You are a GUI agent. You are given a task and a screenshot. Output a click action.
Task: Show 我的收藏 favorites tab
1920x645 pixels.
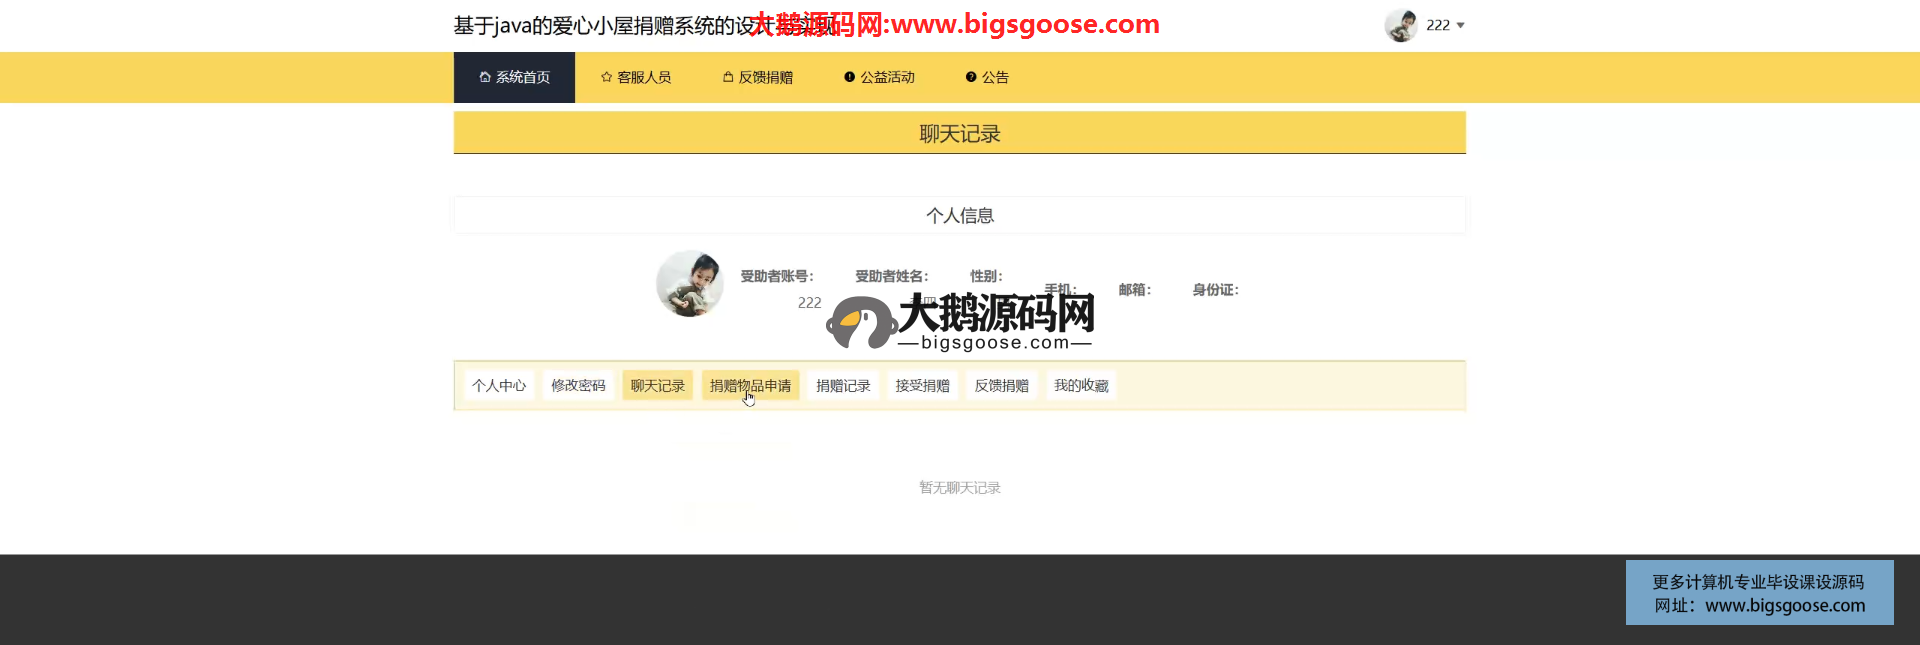pos(1081,386)
